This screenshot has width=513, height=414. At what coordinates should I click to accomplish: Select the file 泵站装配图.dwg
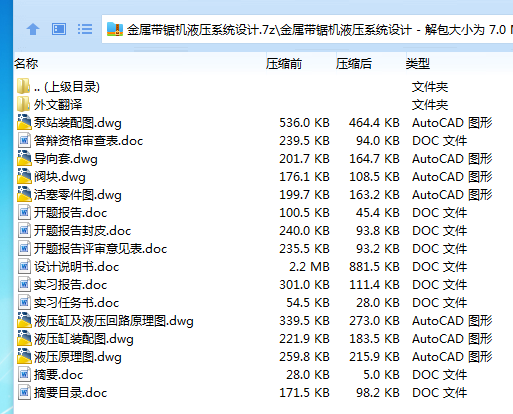78,123
